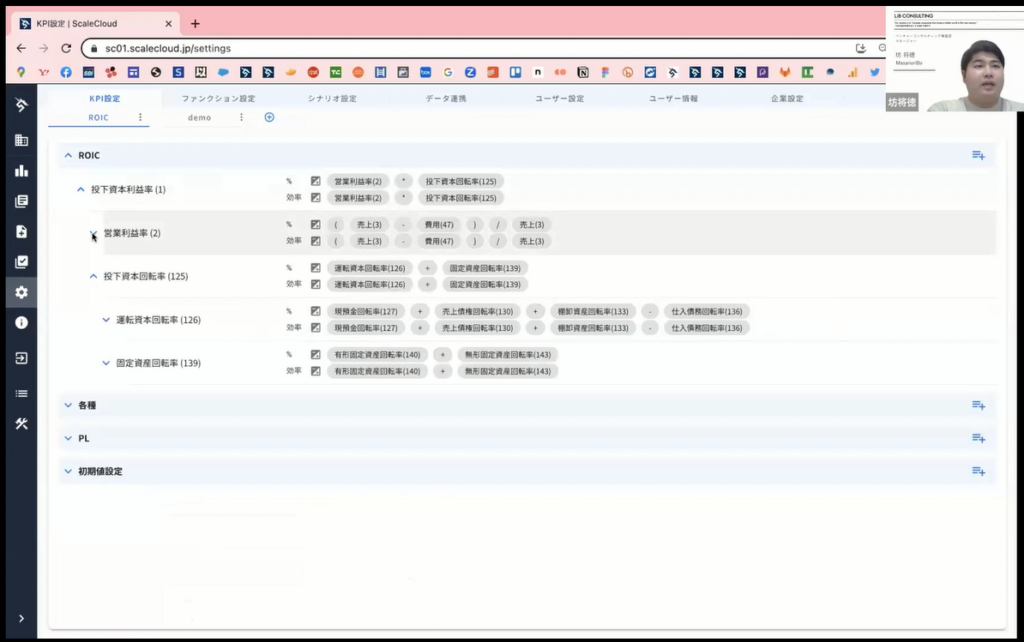The width and height of the screenshot is (1024, 642).
Task: Open the info icon in the left sidebar
Action: point(21,323)
